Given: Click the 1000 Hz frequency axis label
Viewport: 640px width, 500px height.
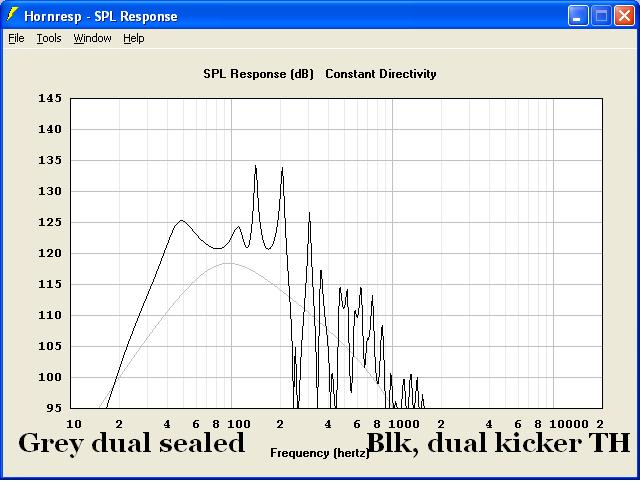Looking at the screenshot, I should point(404,424).
